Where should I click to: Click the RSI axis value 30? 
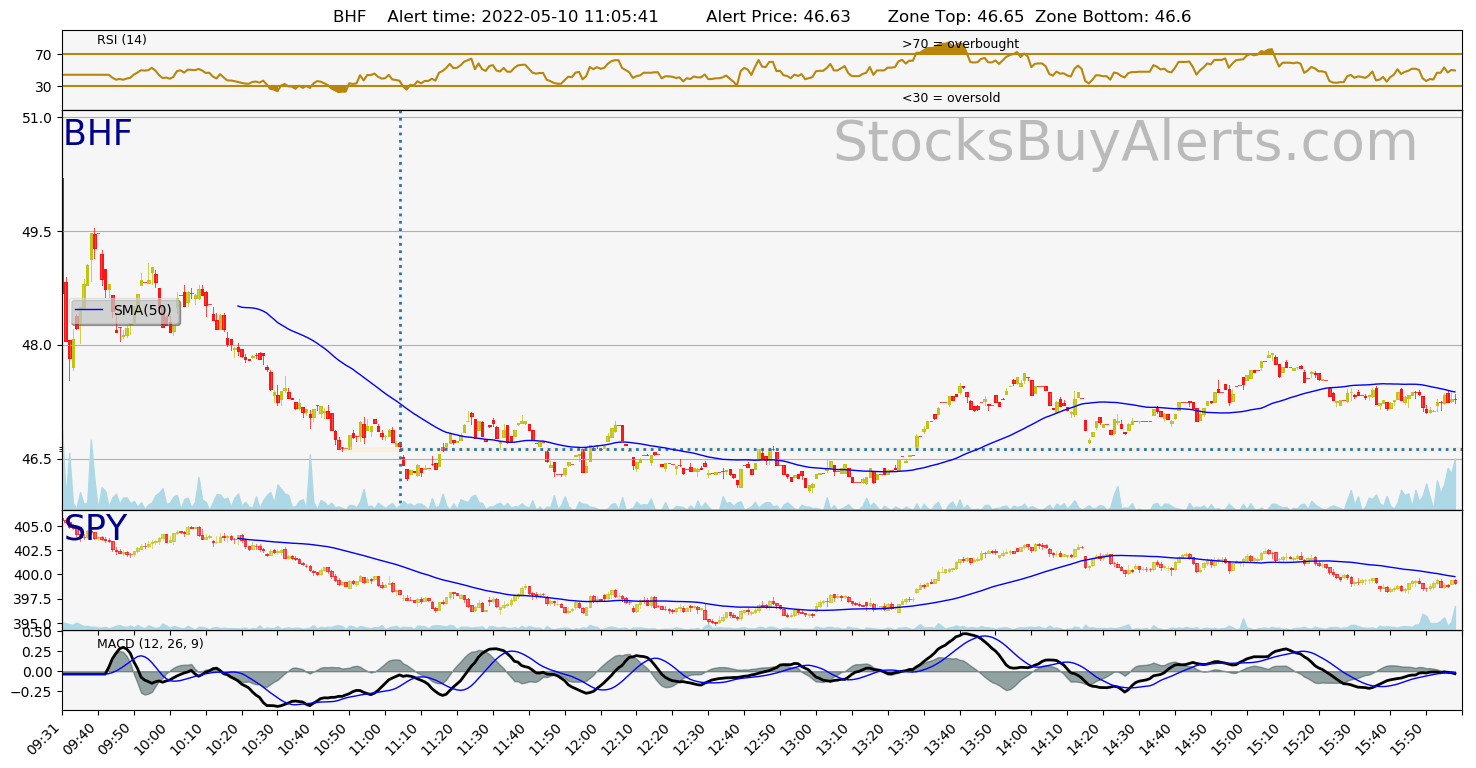pyautogui.click(x=44, y=87)
